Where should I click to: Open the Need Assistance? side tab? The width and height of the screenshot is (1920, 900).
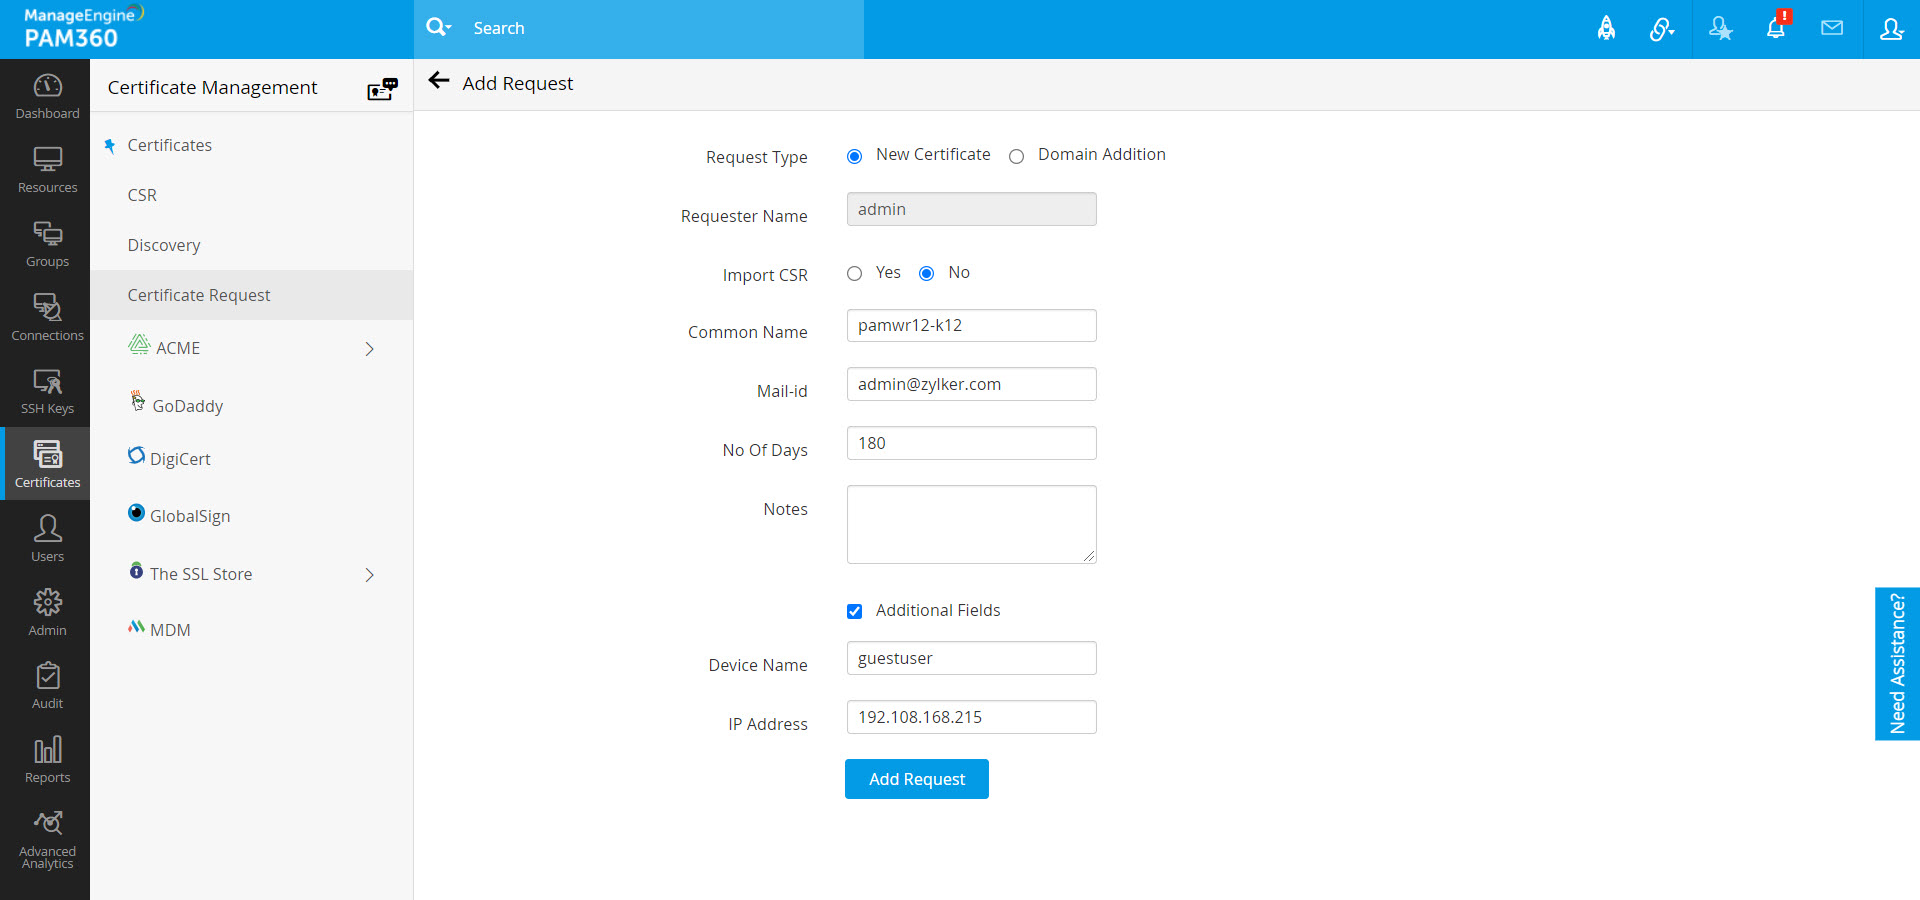1897,664
